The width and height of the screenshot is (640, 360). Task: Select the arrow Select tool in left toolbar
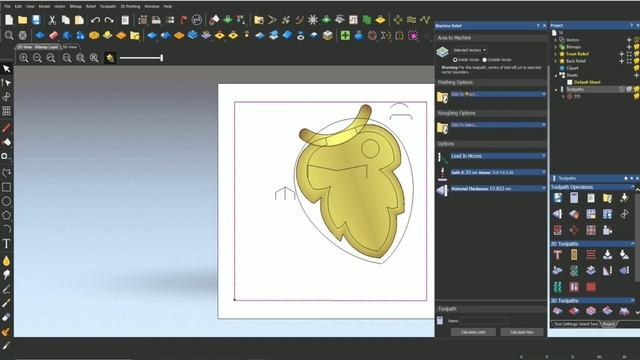[x=7, y=69]
